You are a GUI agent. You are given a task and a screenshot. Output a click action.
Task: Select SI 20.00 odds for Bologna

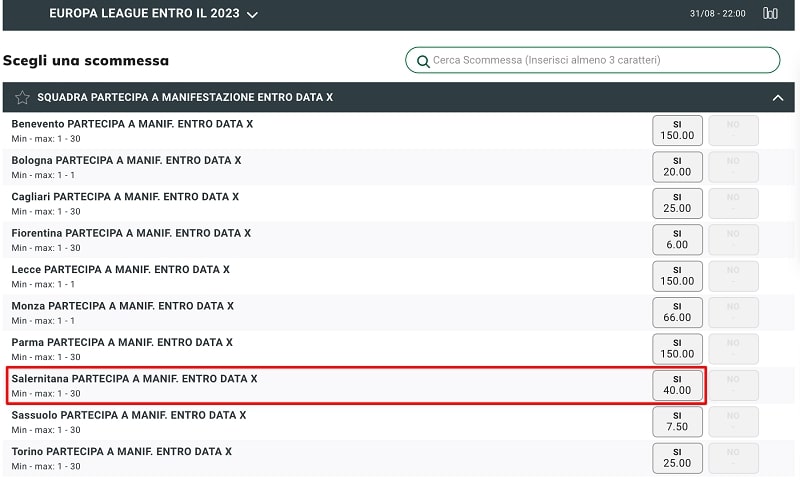[677, 166]
